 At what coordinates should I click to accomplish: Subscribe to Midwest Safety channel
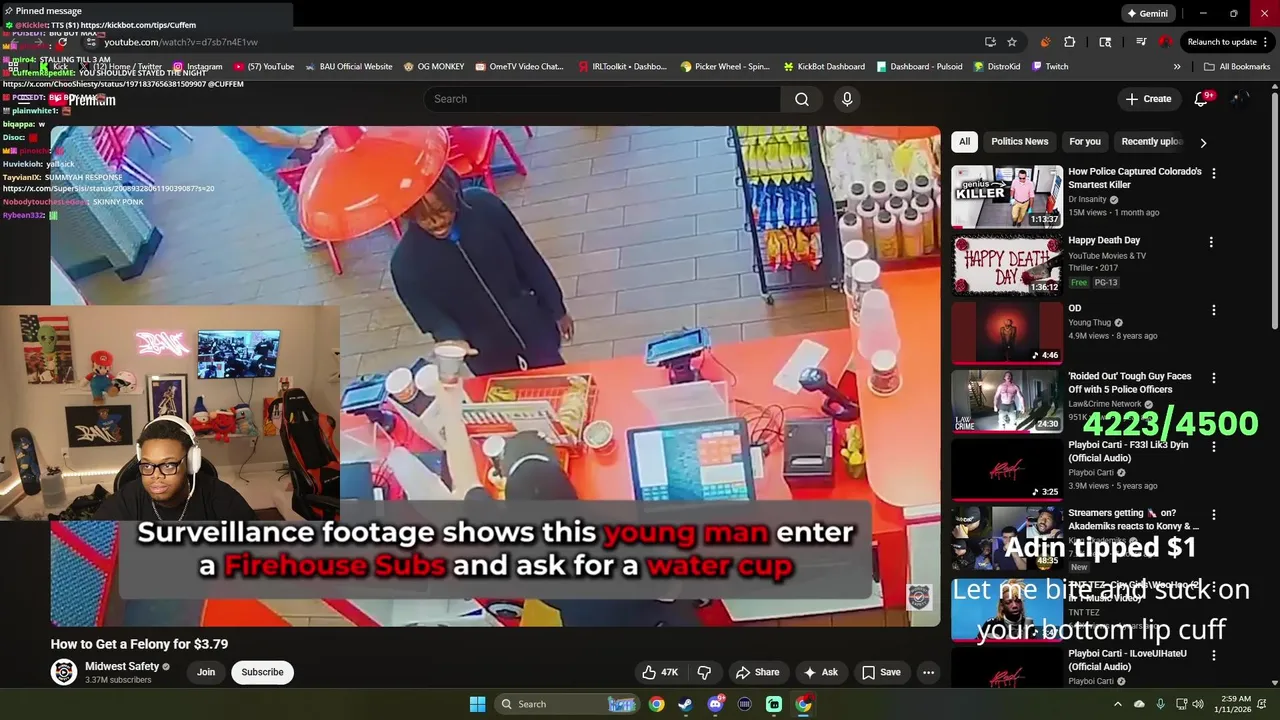(x=262, y=672)
